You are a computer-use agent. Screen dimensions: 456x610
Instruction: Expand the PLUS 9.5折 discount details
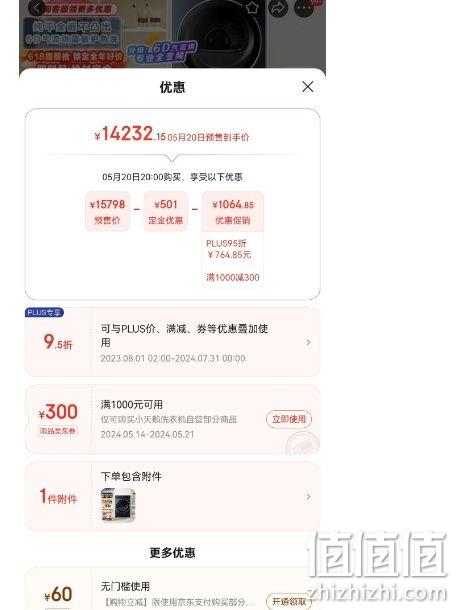[x=308, y=342]
